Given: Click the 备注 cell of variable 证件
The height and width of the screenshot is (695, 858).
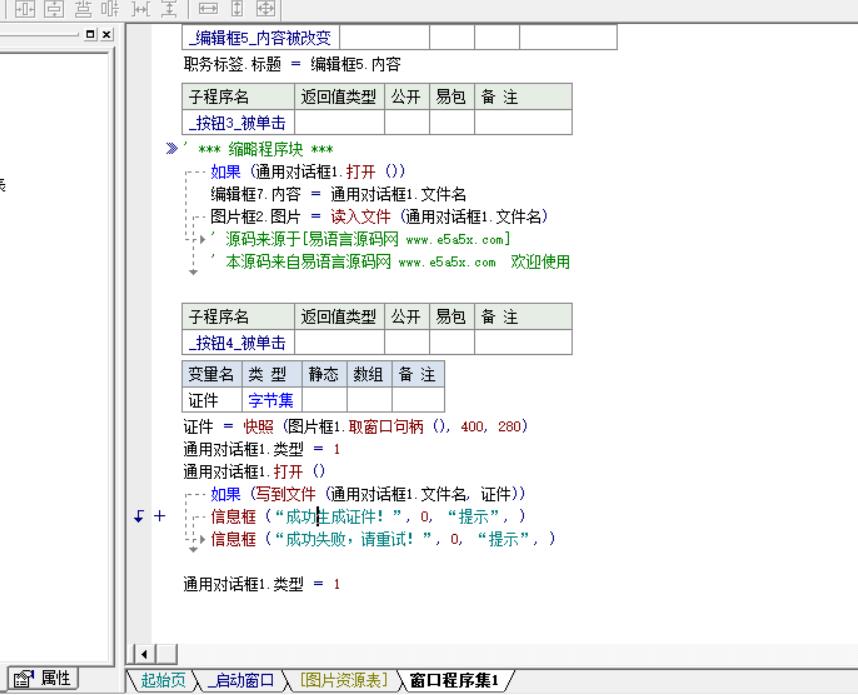Looking at the screenshot, I should (418, 399).
